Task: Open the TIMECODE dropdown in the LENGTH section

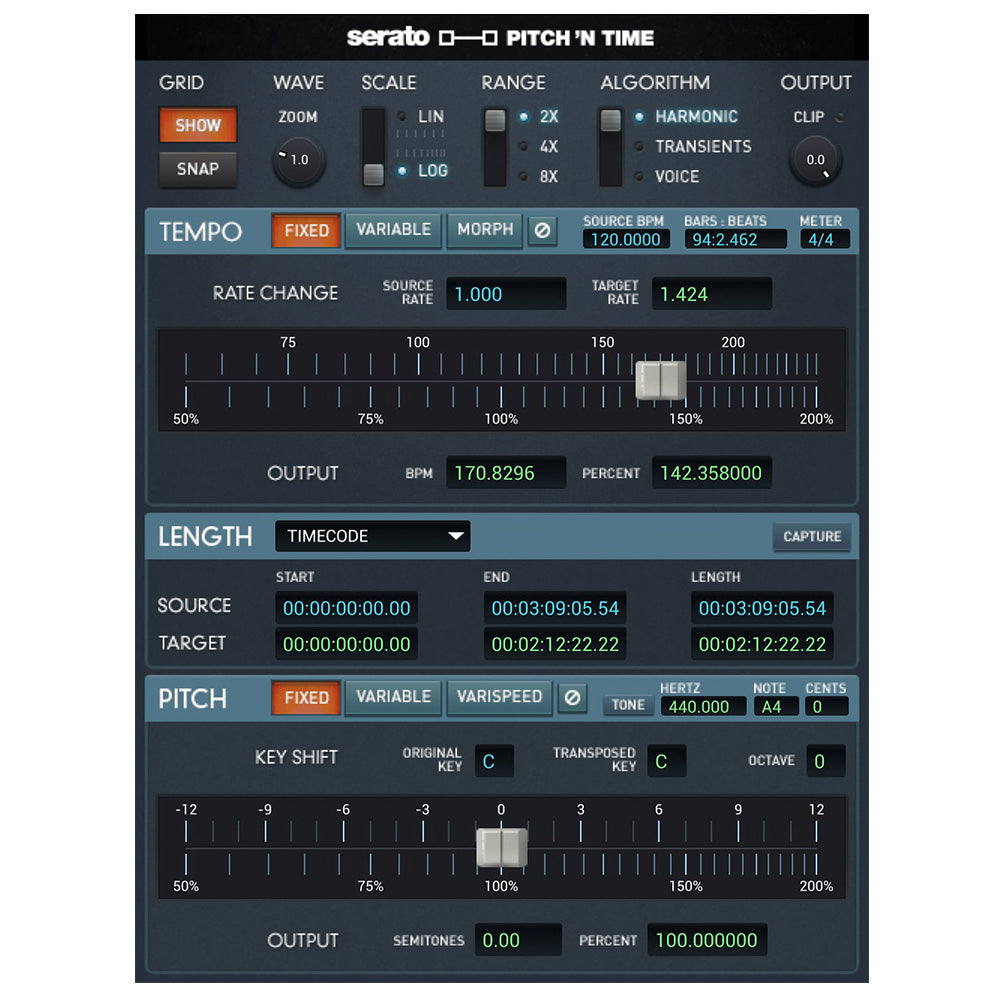Action: coord(372,536)
